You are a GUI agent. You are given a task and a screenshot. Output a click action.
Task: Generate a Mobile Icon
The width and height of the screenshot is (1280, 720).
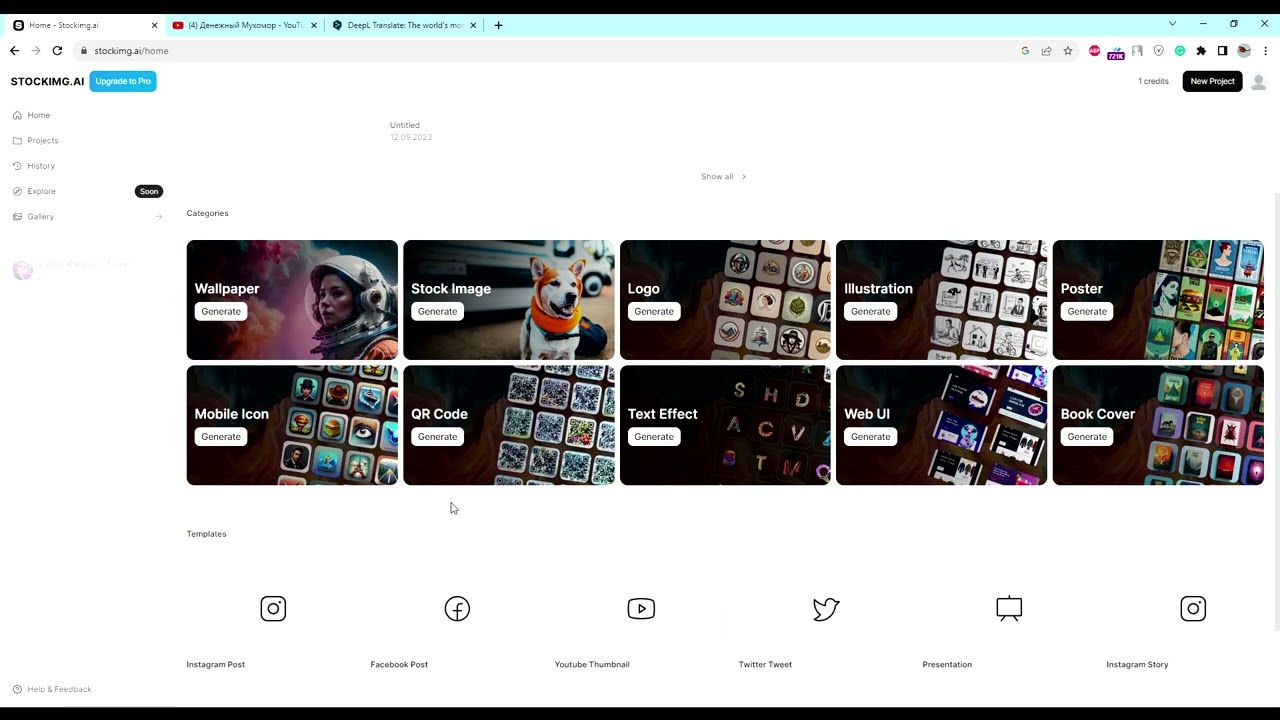pos(221,436)
